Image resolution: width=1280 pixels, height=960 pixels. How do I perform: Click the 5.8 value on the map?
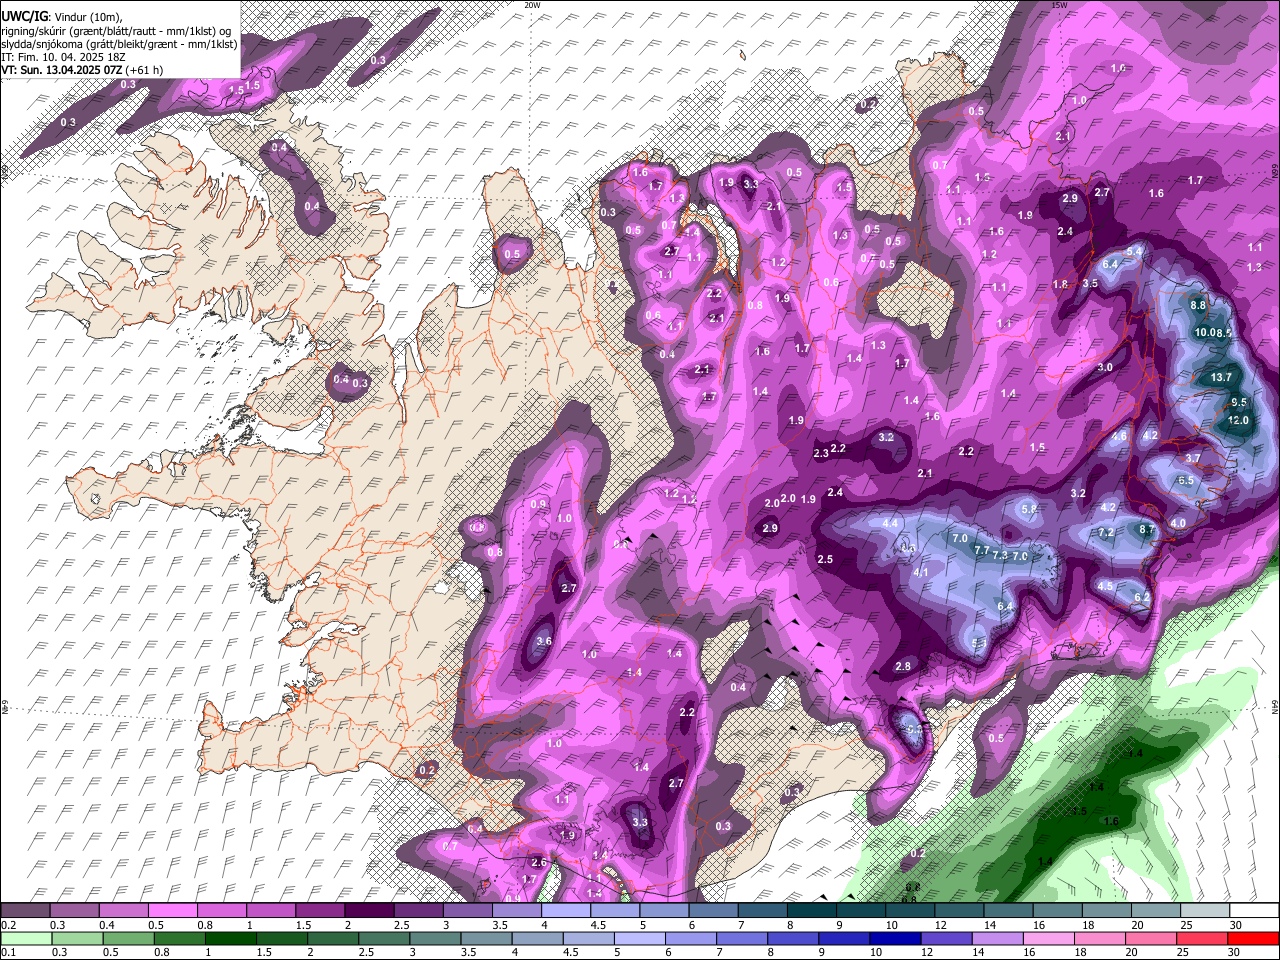1030,509
